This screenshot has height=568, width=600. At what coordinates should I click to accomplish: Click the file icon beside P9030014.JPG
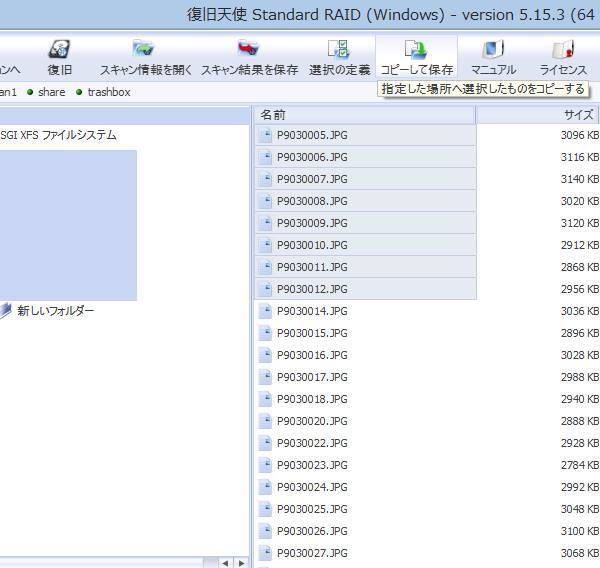pos(266,311)
